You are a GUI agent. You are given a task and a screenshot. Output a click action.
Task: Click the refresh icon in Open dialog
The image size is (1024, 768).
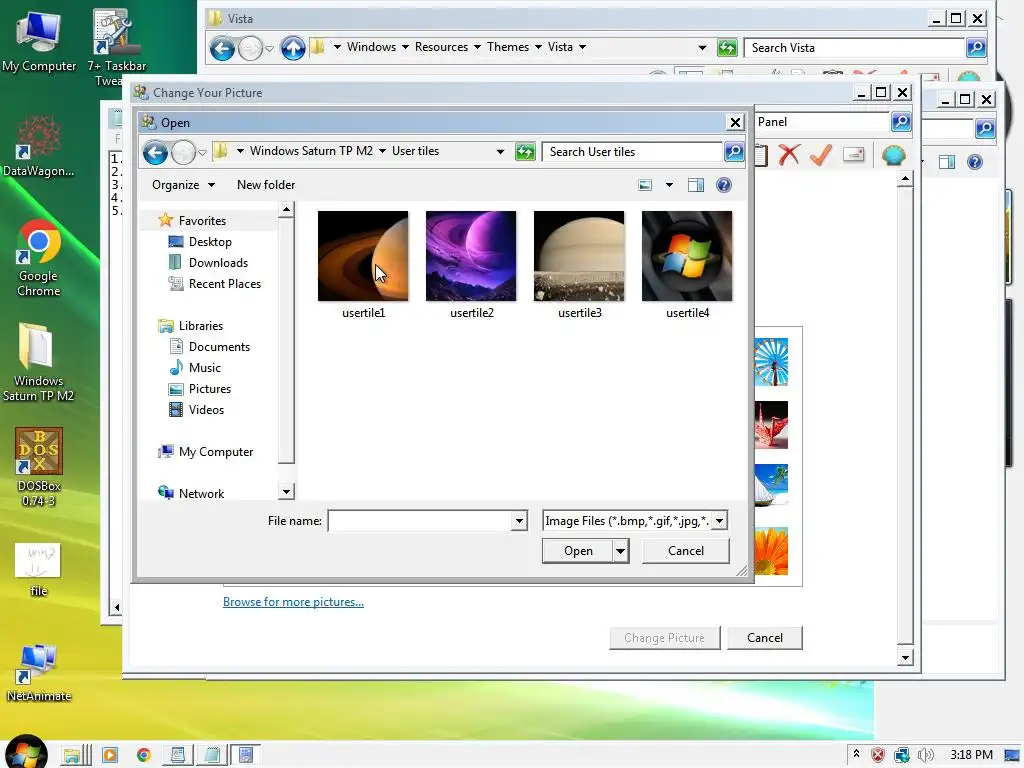point(525,152)
